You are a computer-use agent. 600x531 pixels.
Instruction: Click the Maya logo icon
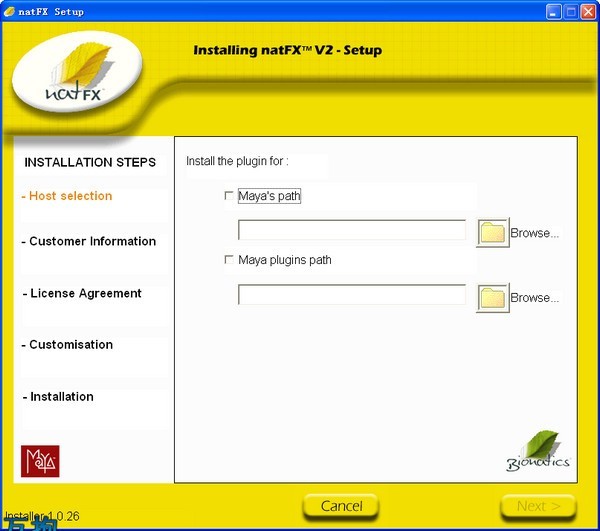coord(40,461)
